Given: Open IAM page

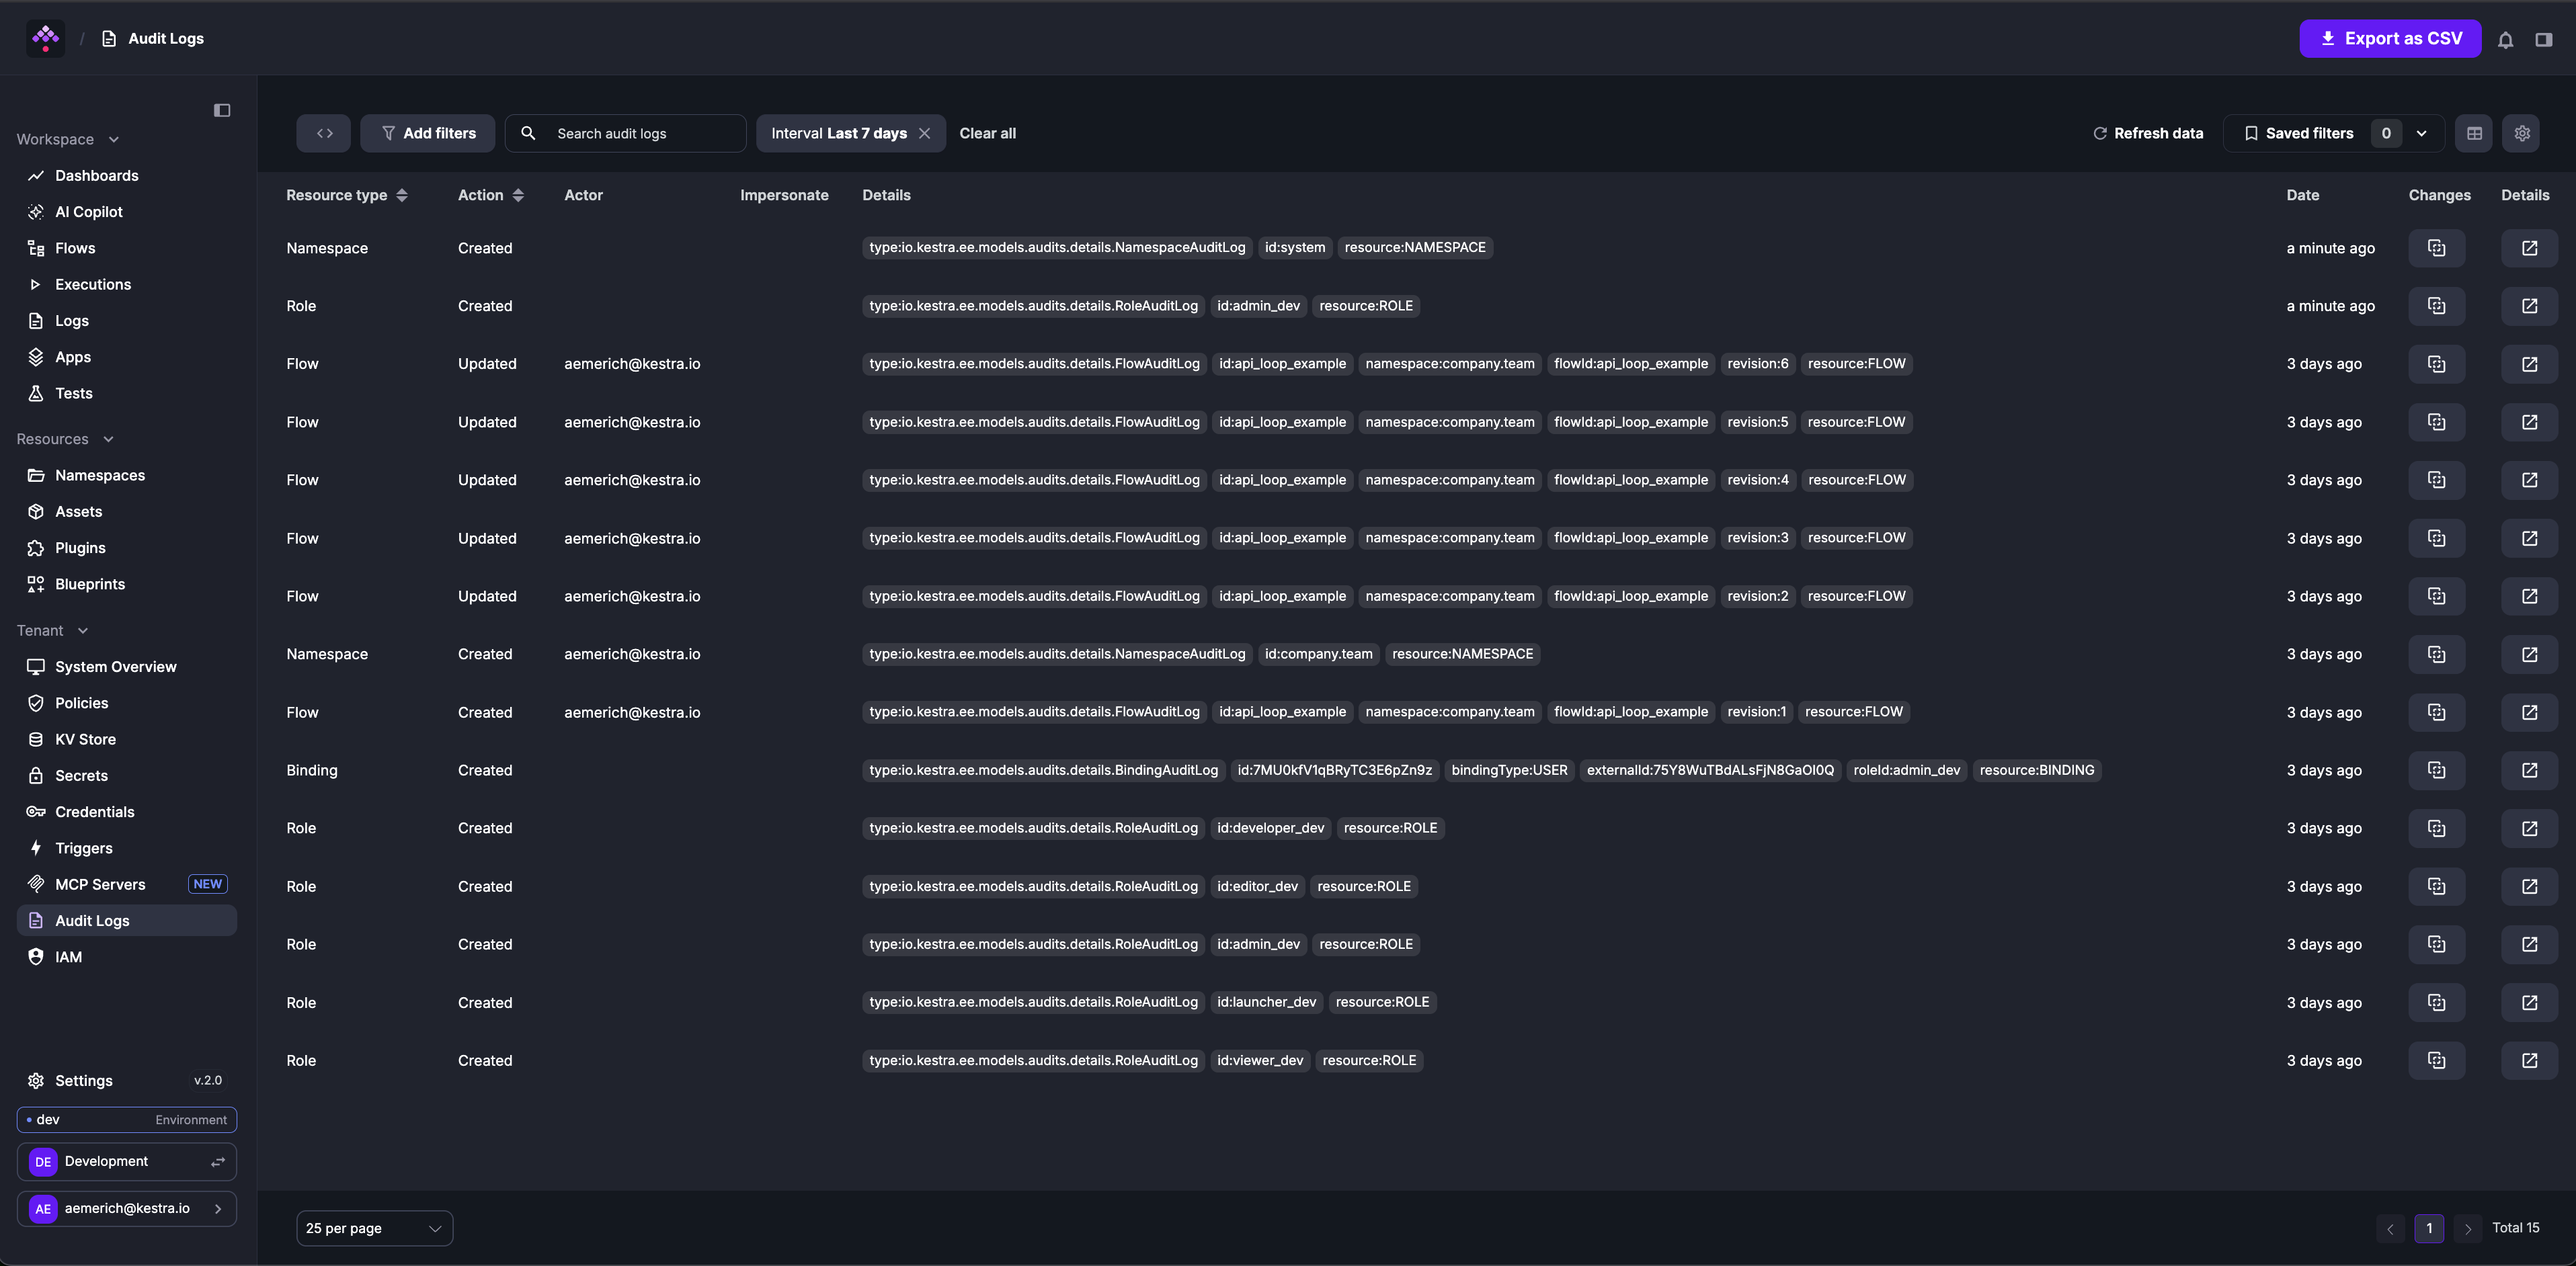Looking at the screenshot, I should tap(127, 957).
